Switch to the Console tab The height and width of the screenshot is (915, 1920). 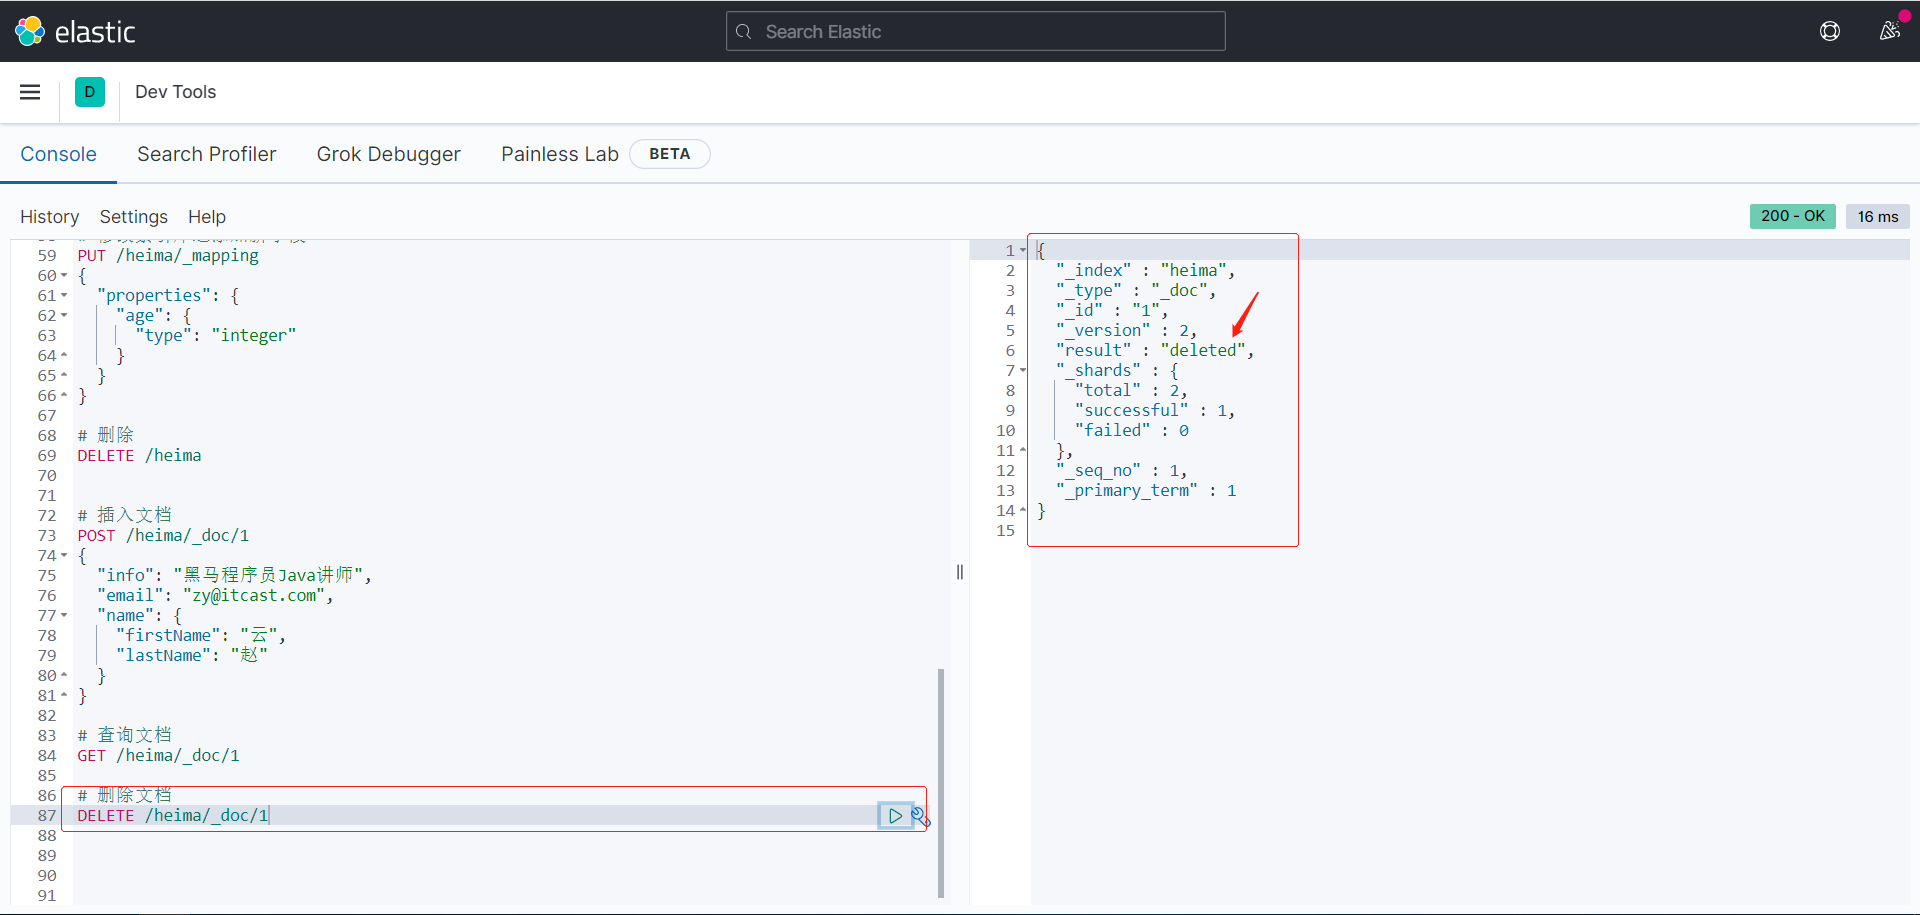pos(58,154)
